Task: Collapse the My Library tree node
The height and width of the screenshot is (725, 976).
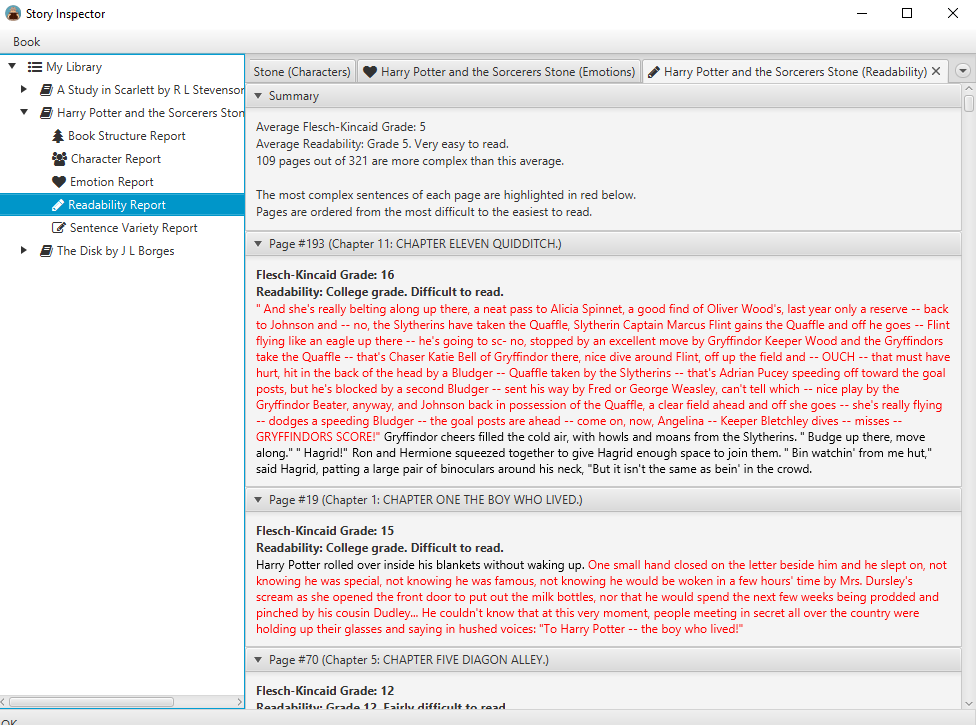Action: pos(12,66)
